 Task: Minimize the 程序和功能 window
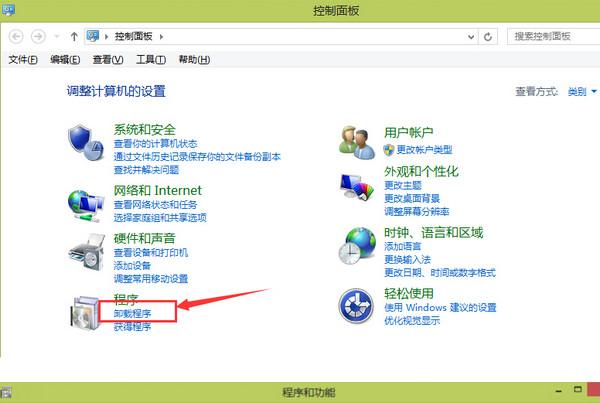(x=559, y=391)
